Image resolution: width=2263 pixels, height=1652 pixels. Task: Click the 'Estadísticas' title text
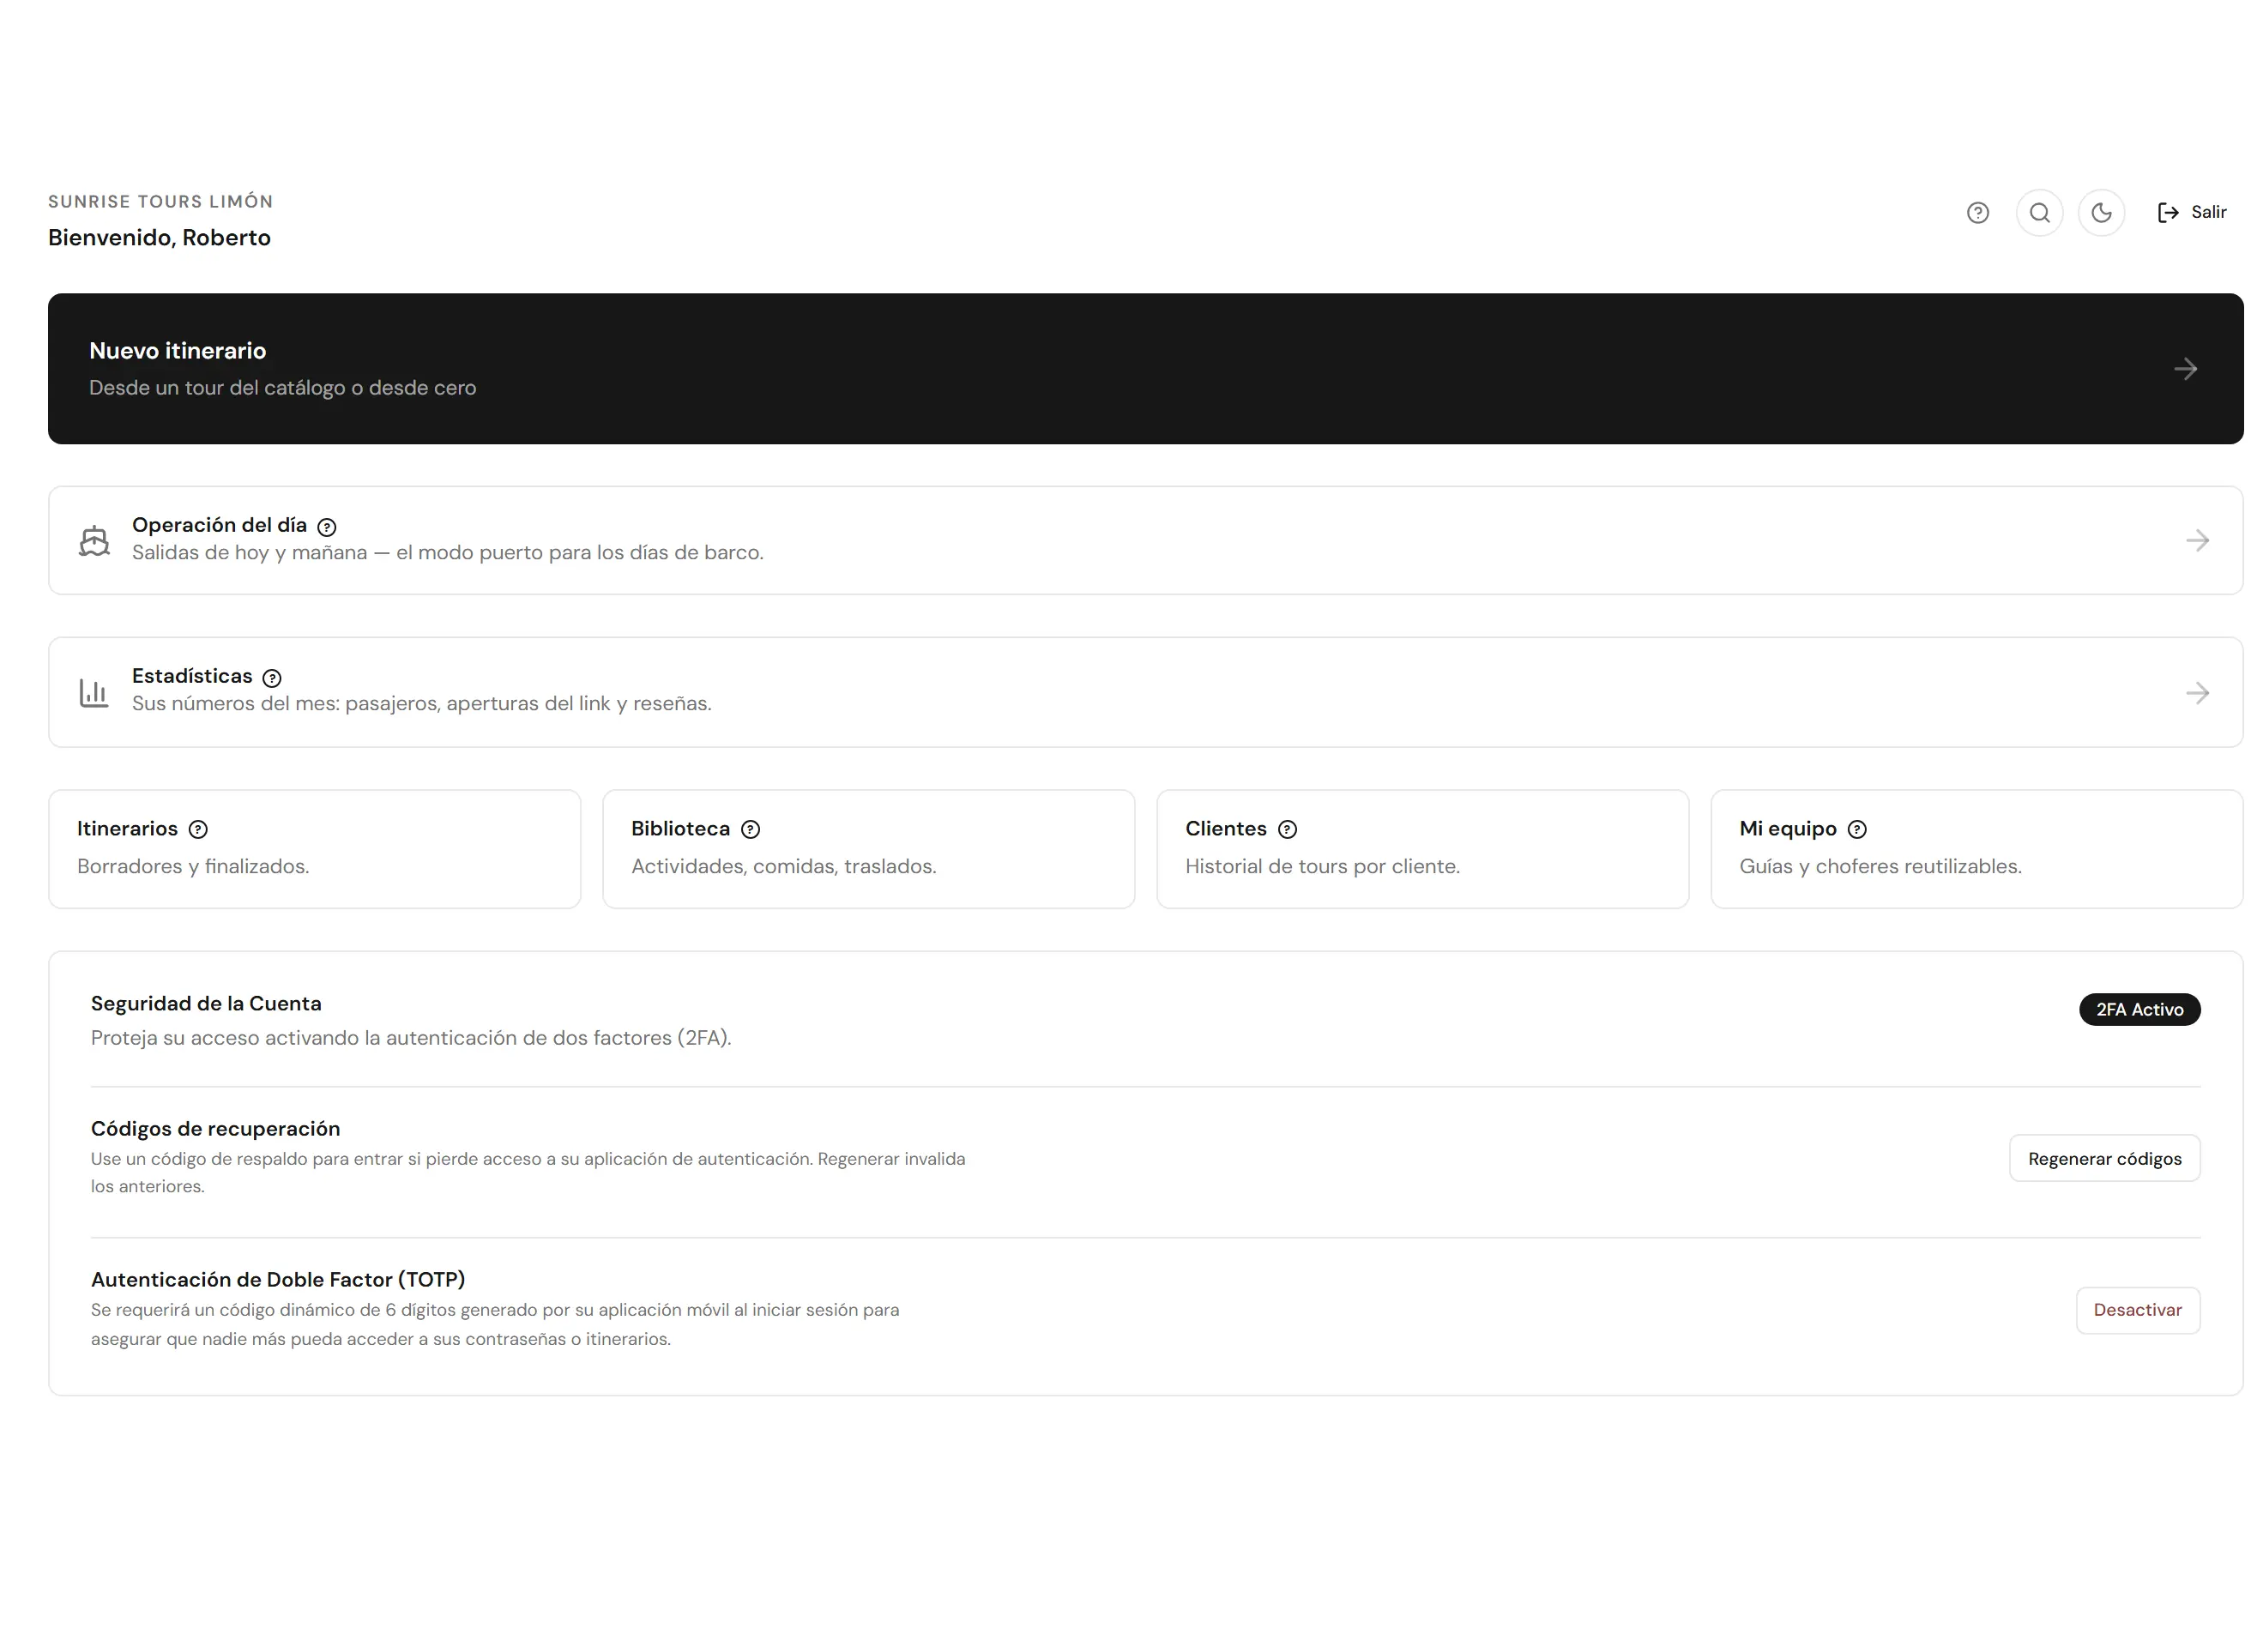point(192,676)
